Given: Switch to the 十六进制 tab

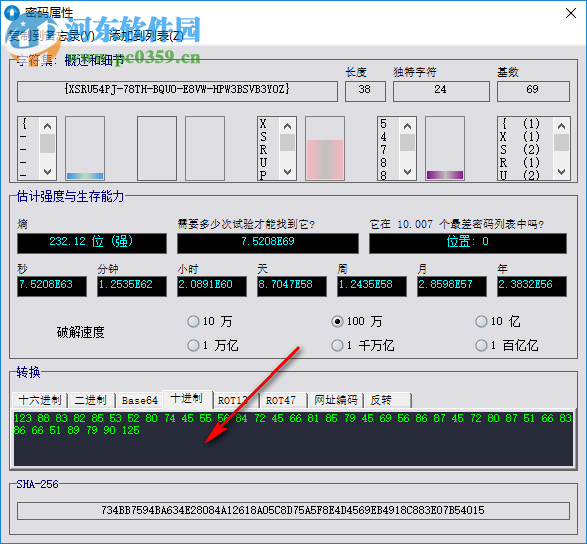Looking at the screenshot, I should coord(40,400).
